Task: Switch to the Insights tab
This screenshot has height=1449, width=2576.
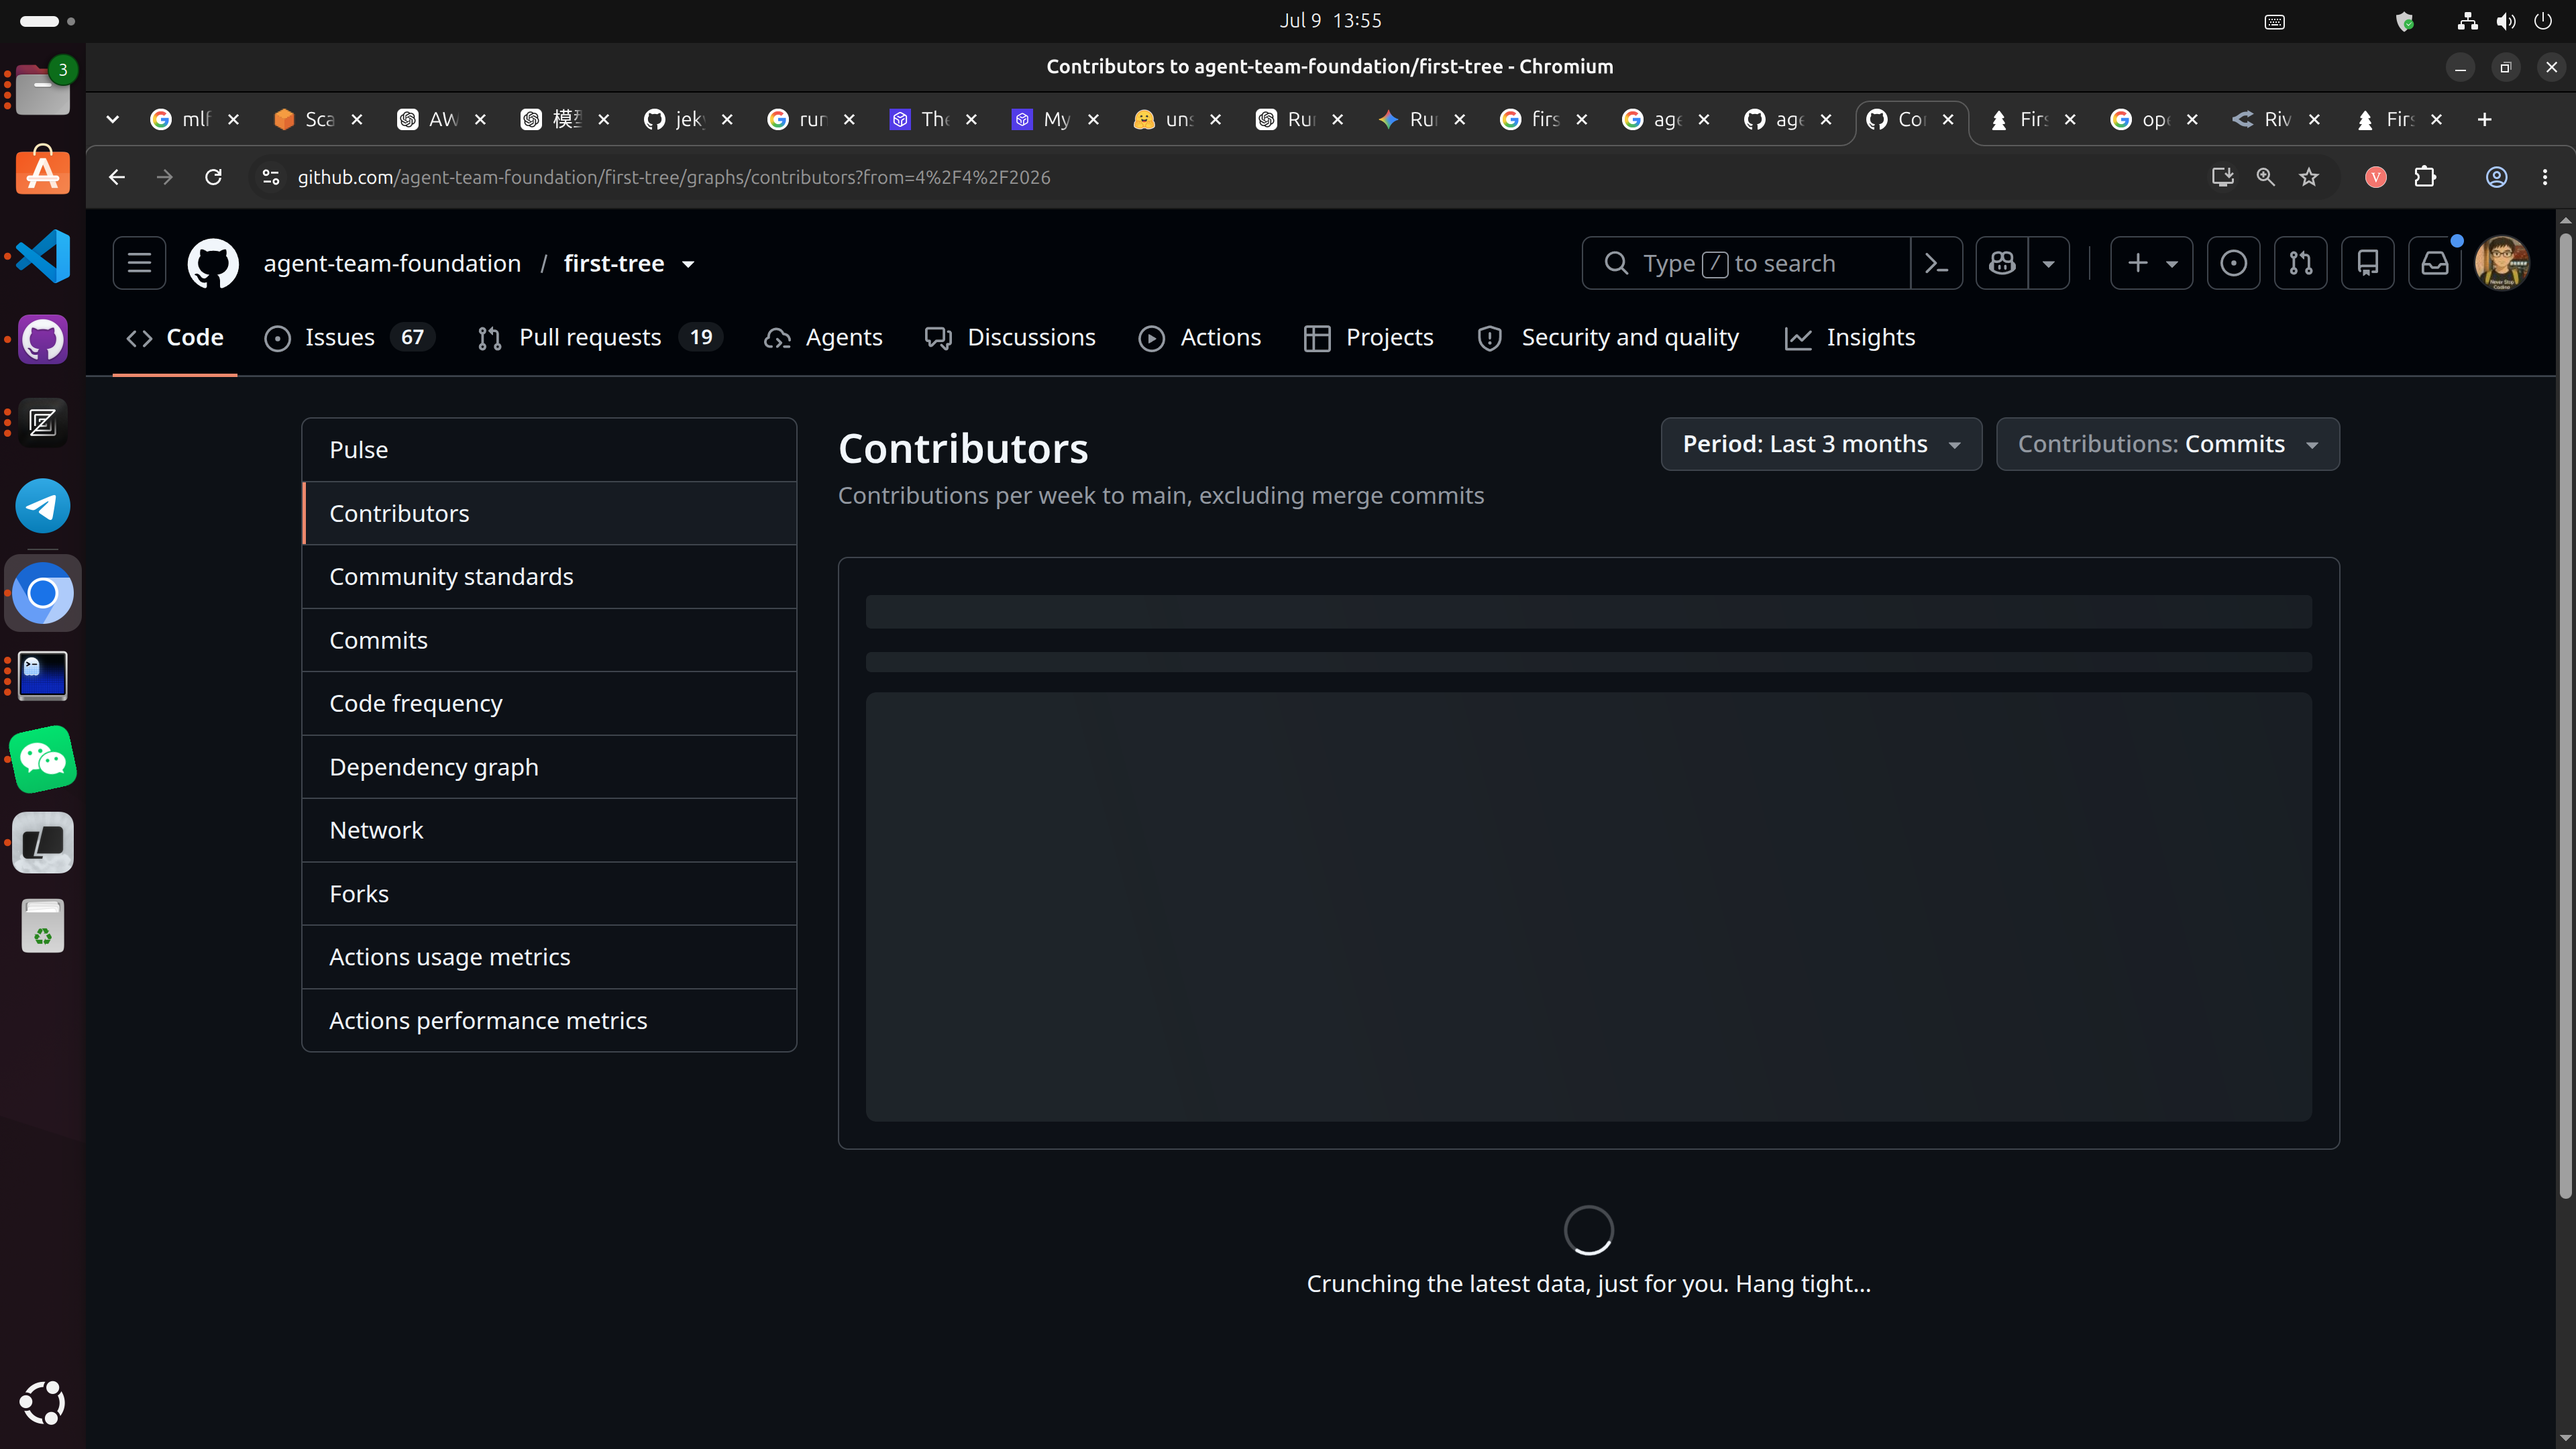Action: 1850,337
